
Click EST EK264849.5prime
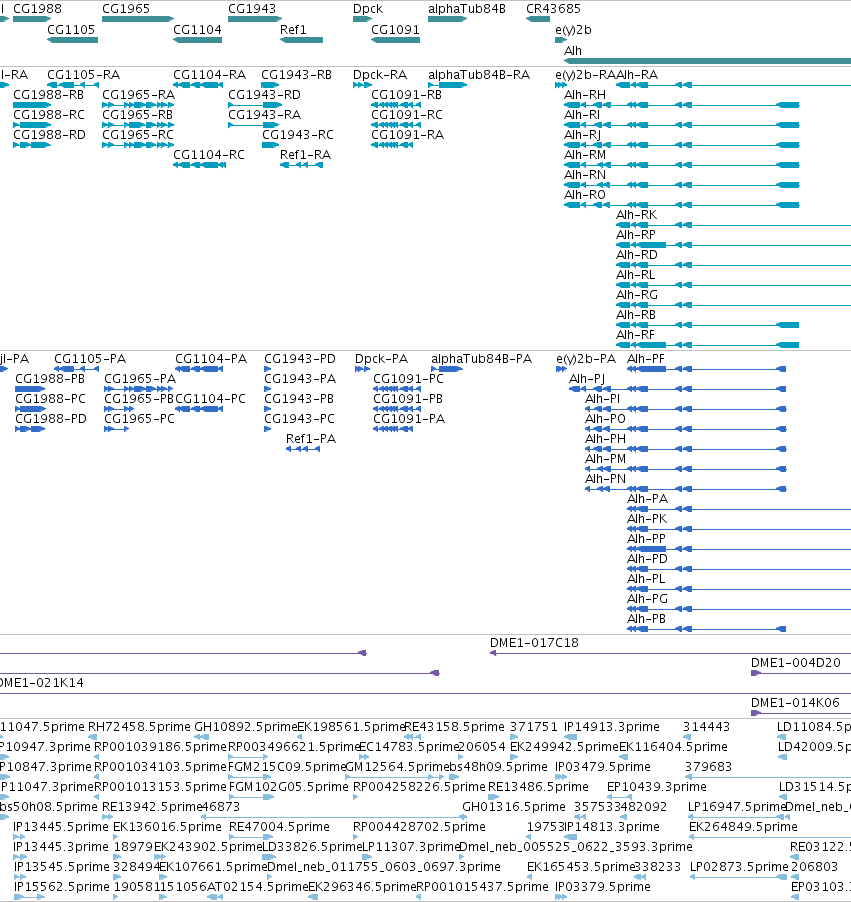click(x=743, y=827)
